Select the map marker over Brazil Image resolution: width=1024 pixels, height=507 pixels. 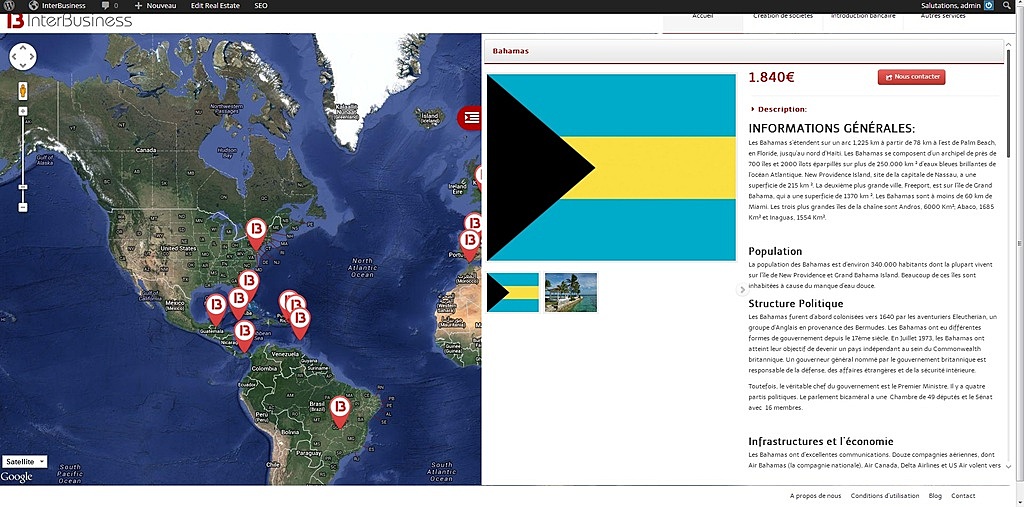(340, 412)
